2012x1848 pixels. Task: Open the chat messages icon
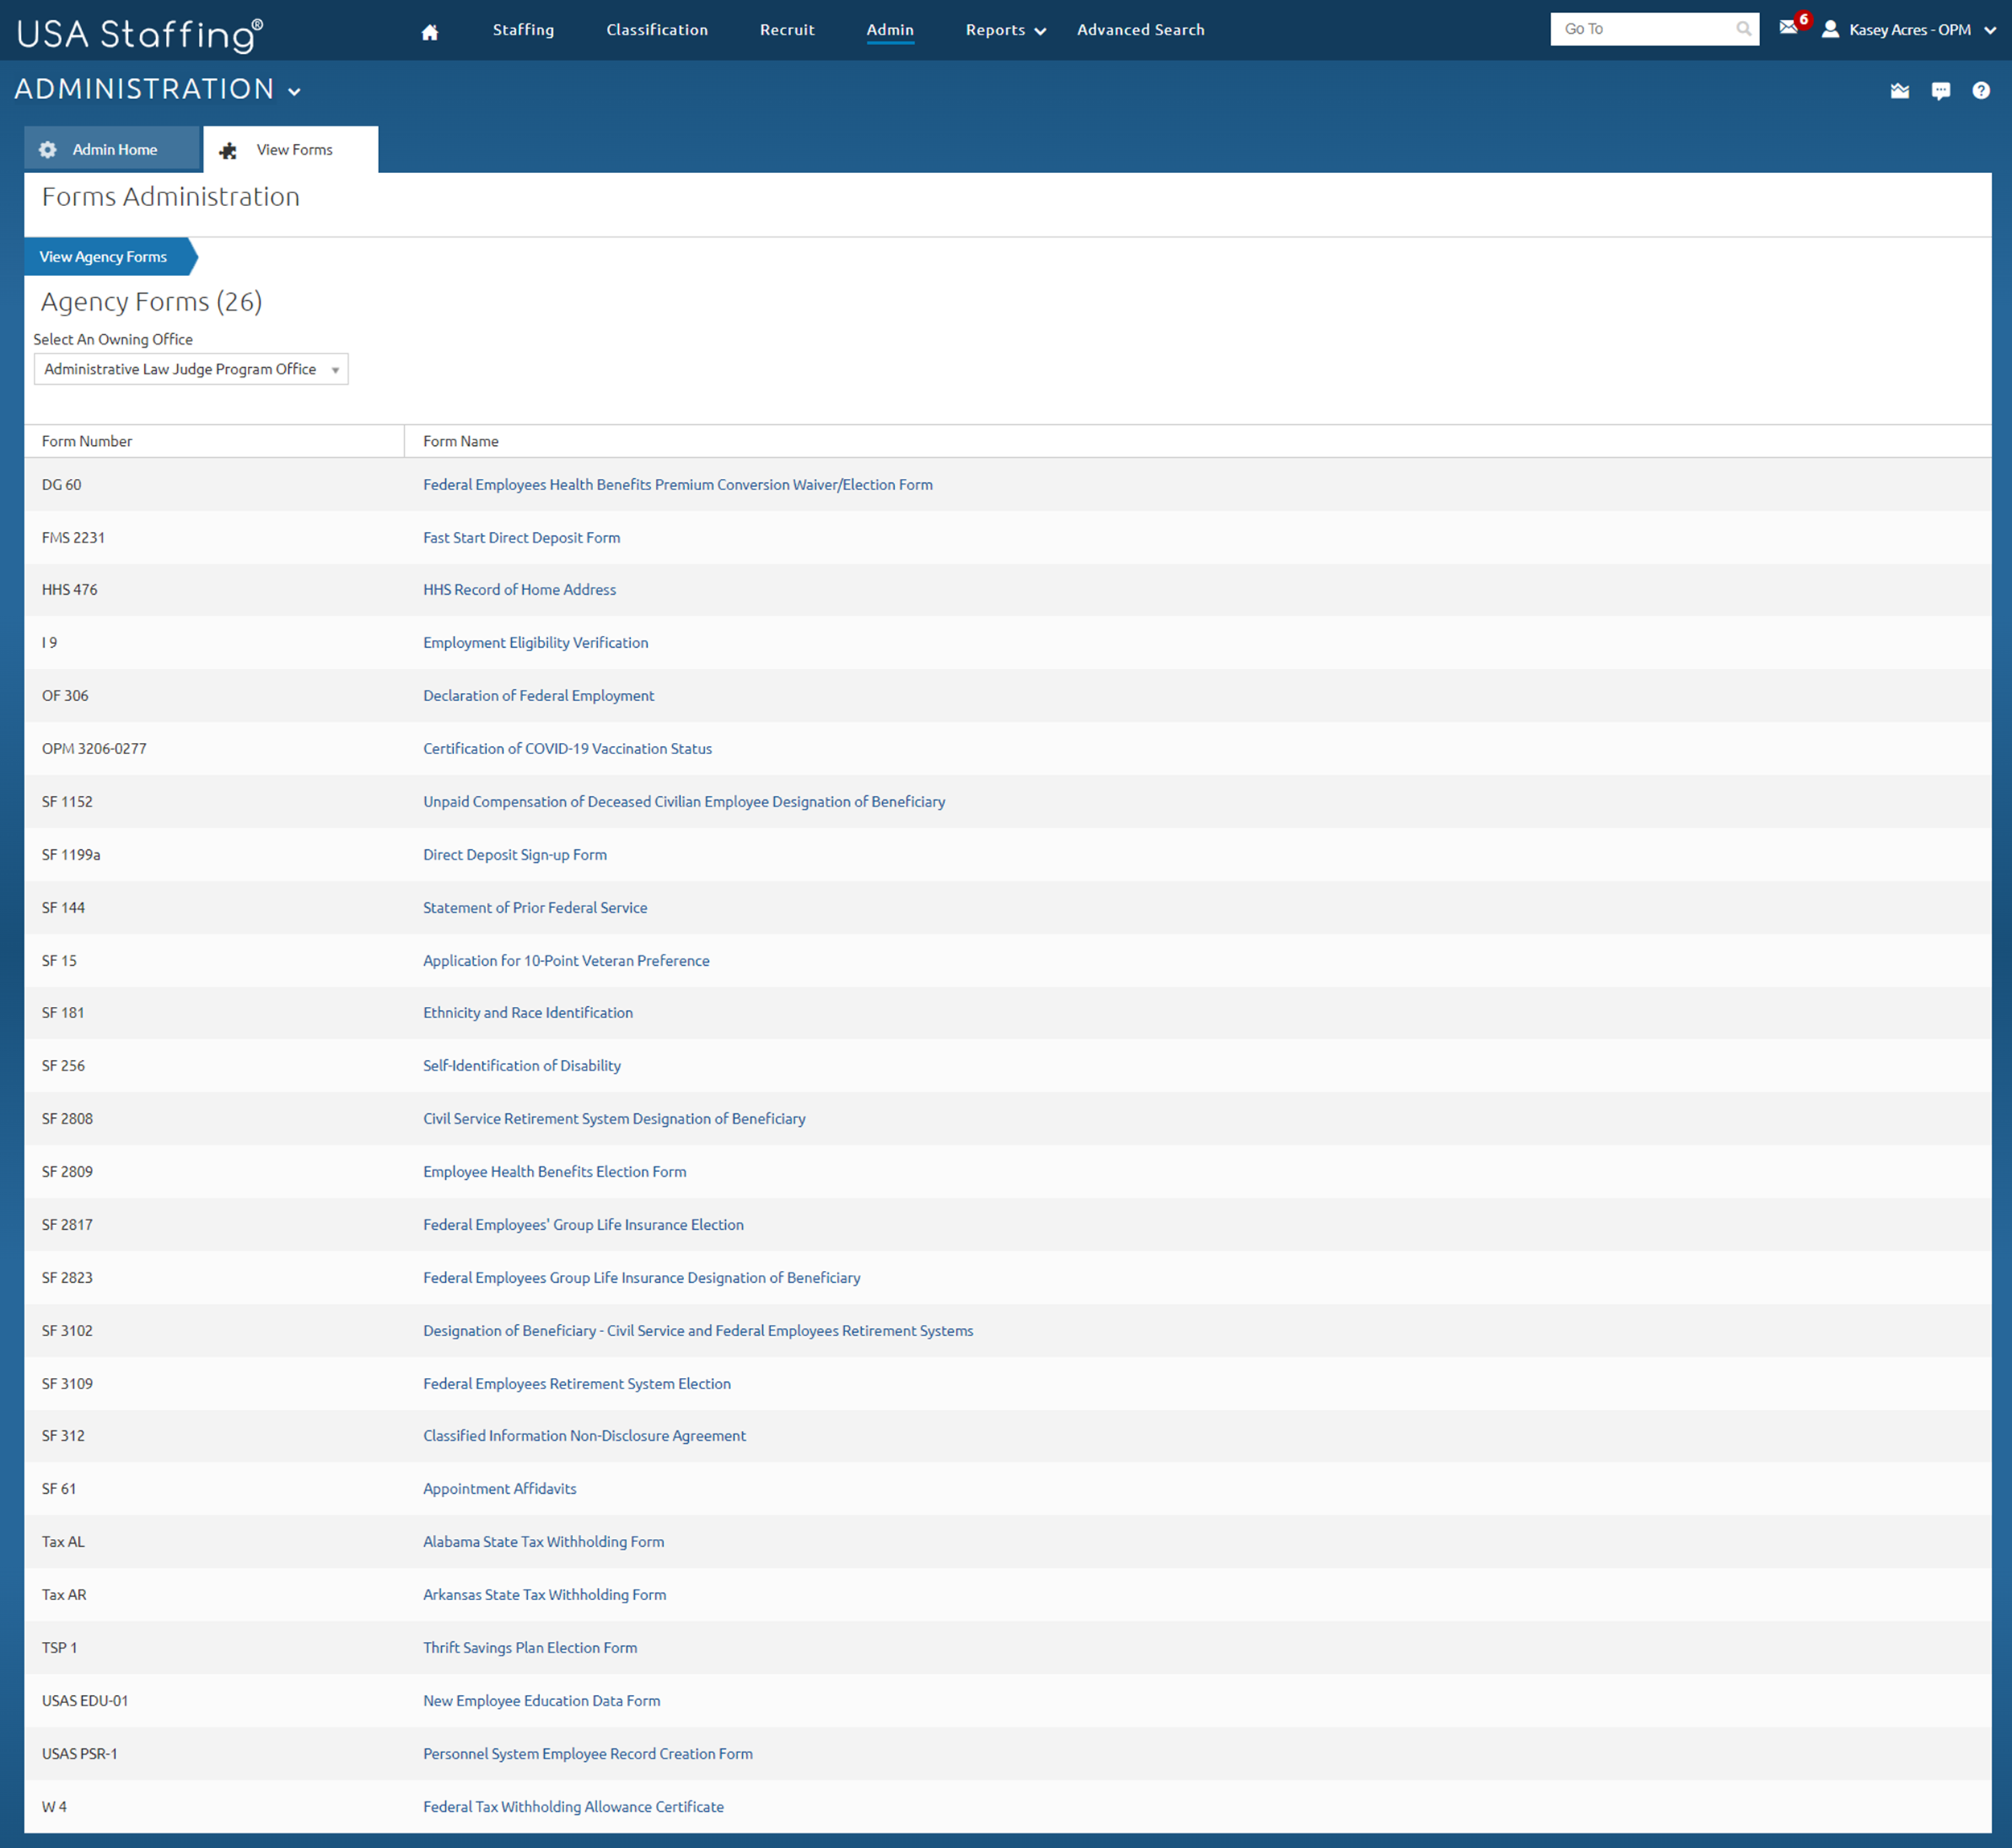point(1940,90)
